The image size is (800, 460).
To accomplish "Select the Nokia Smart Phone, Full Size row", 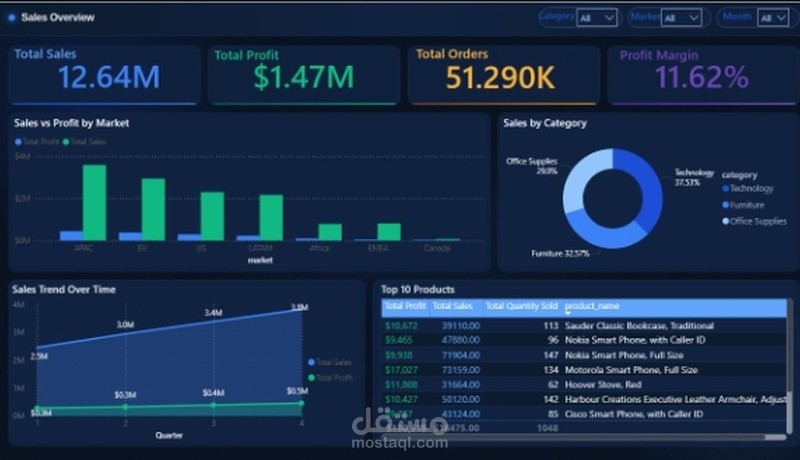I will coord(584,355).
